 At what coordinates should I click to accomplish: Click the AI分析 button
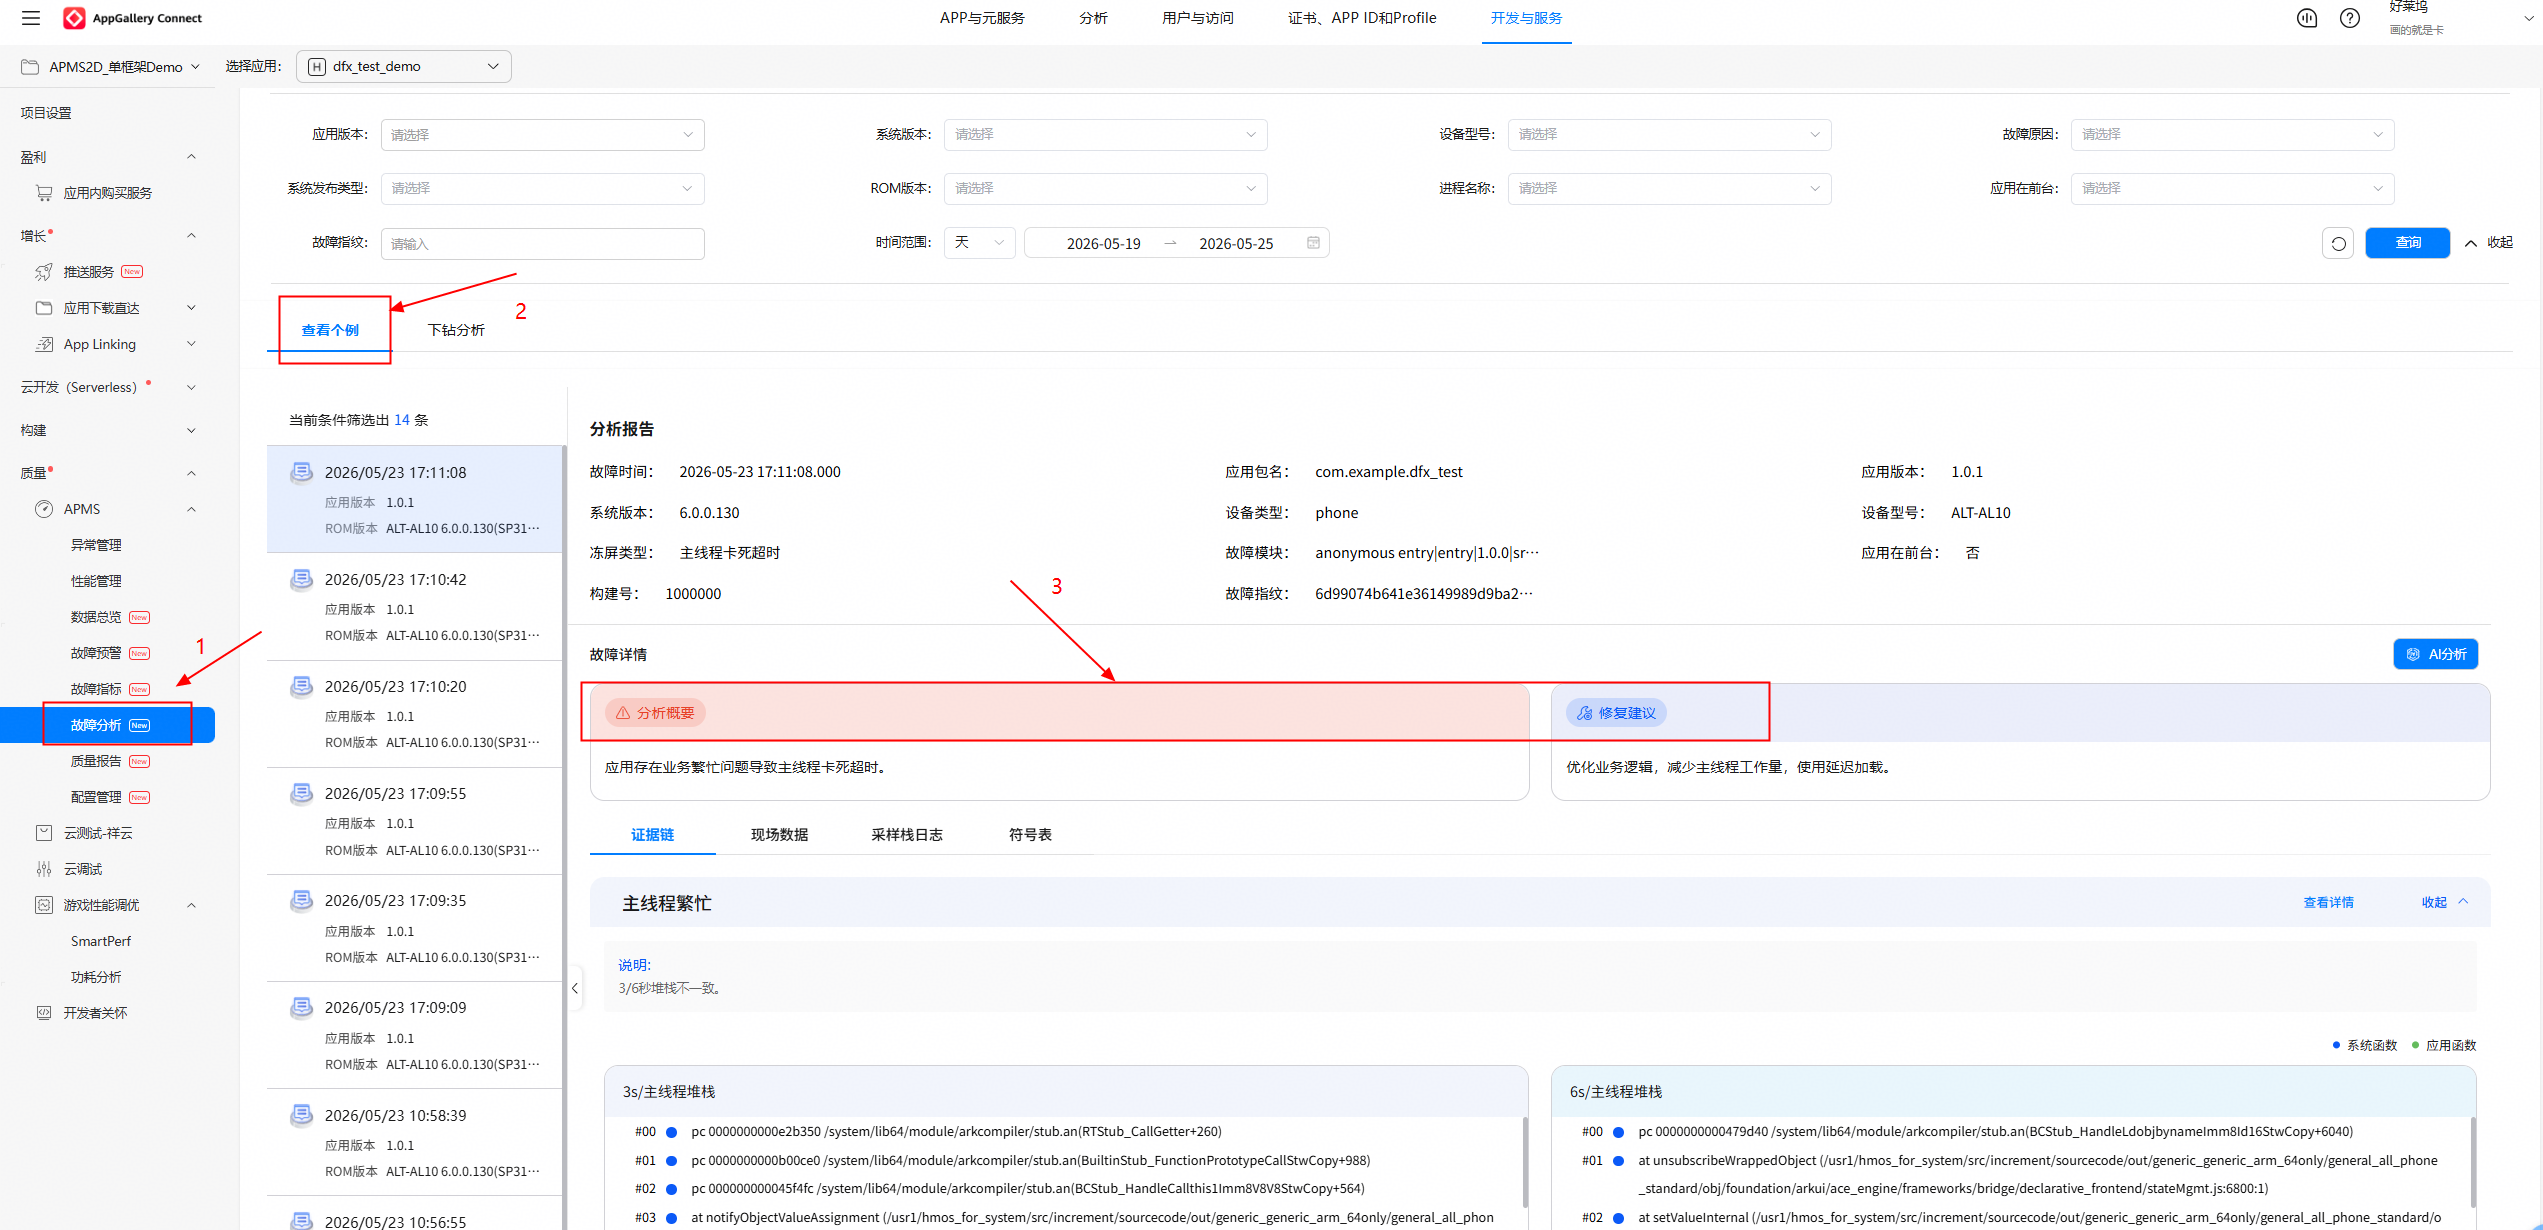[x=2435, y=654]
